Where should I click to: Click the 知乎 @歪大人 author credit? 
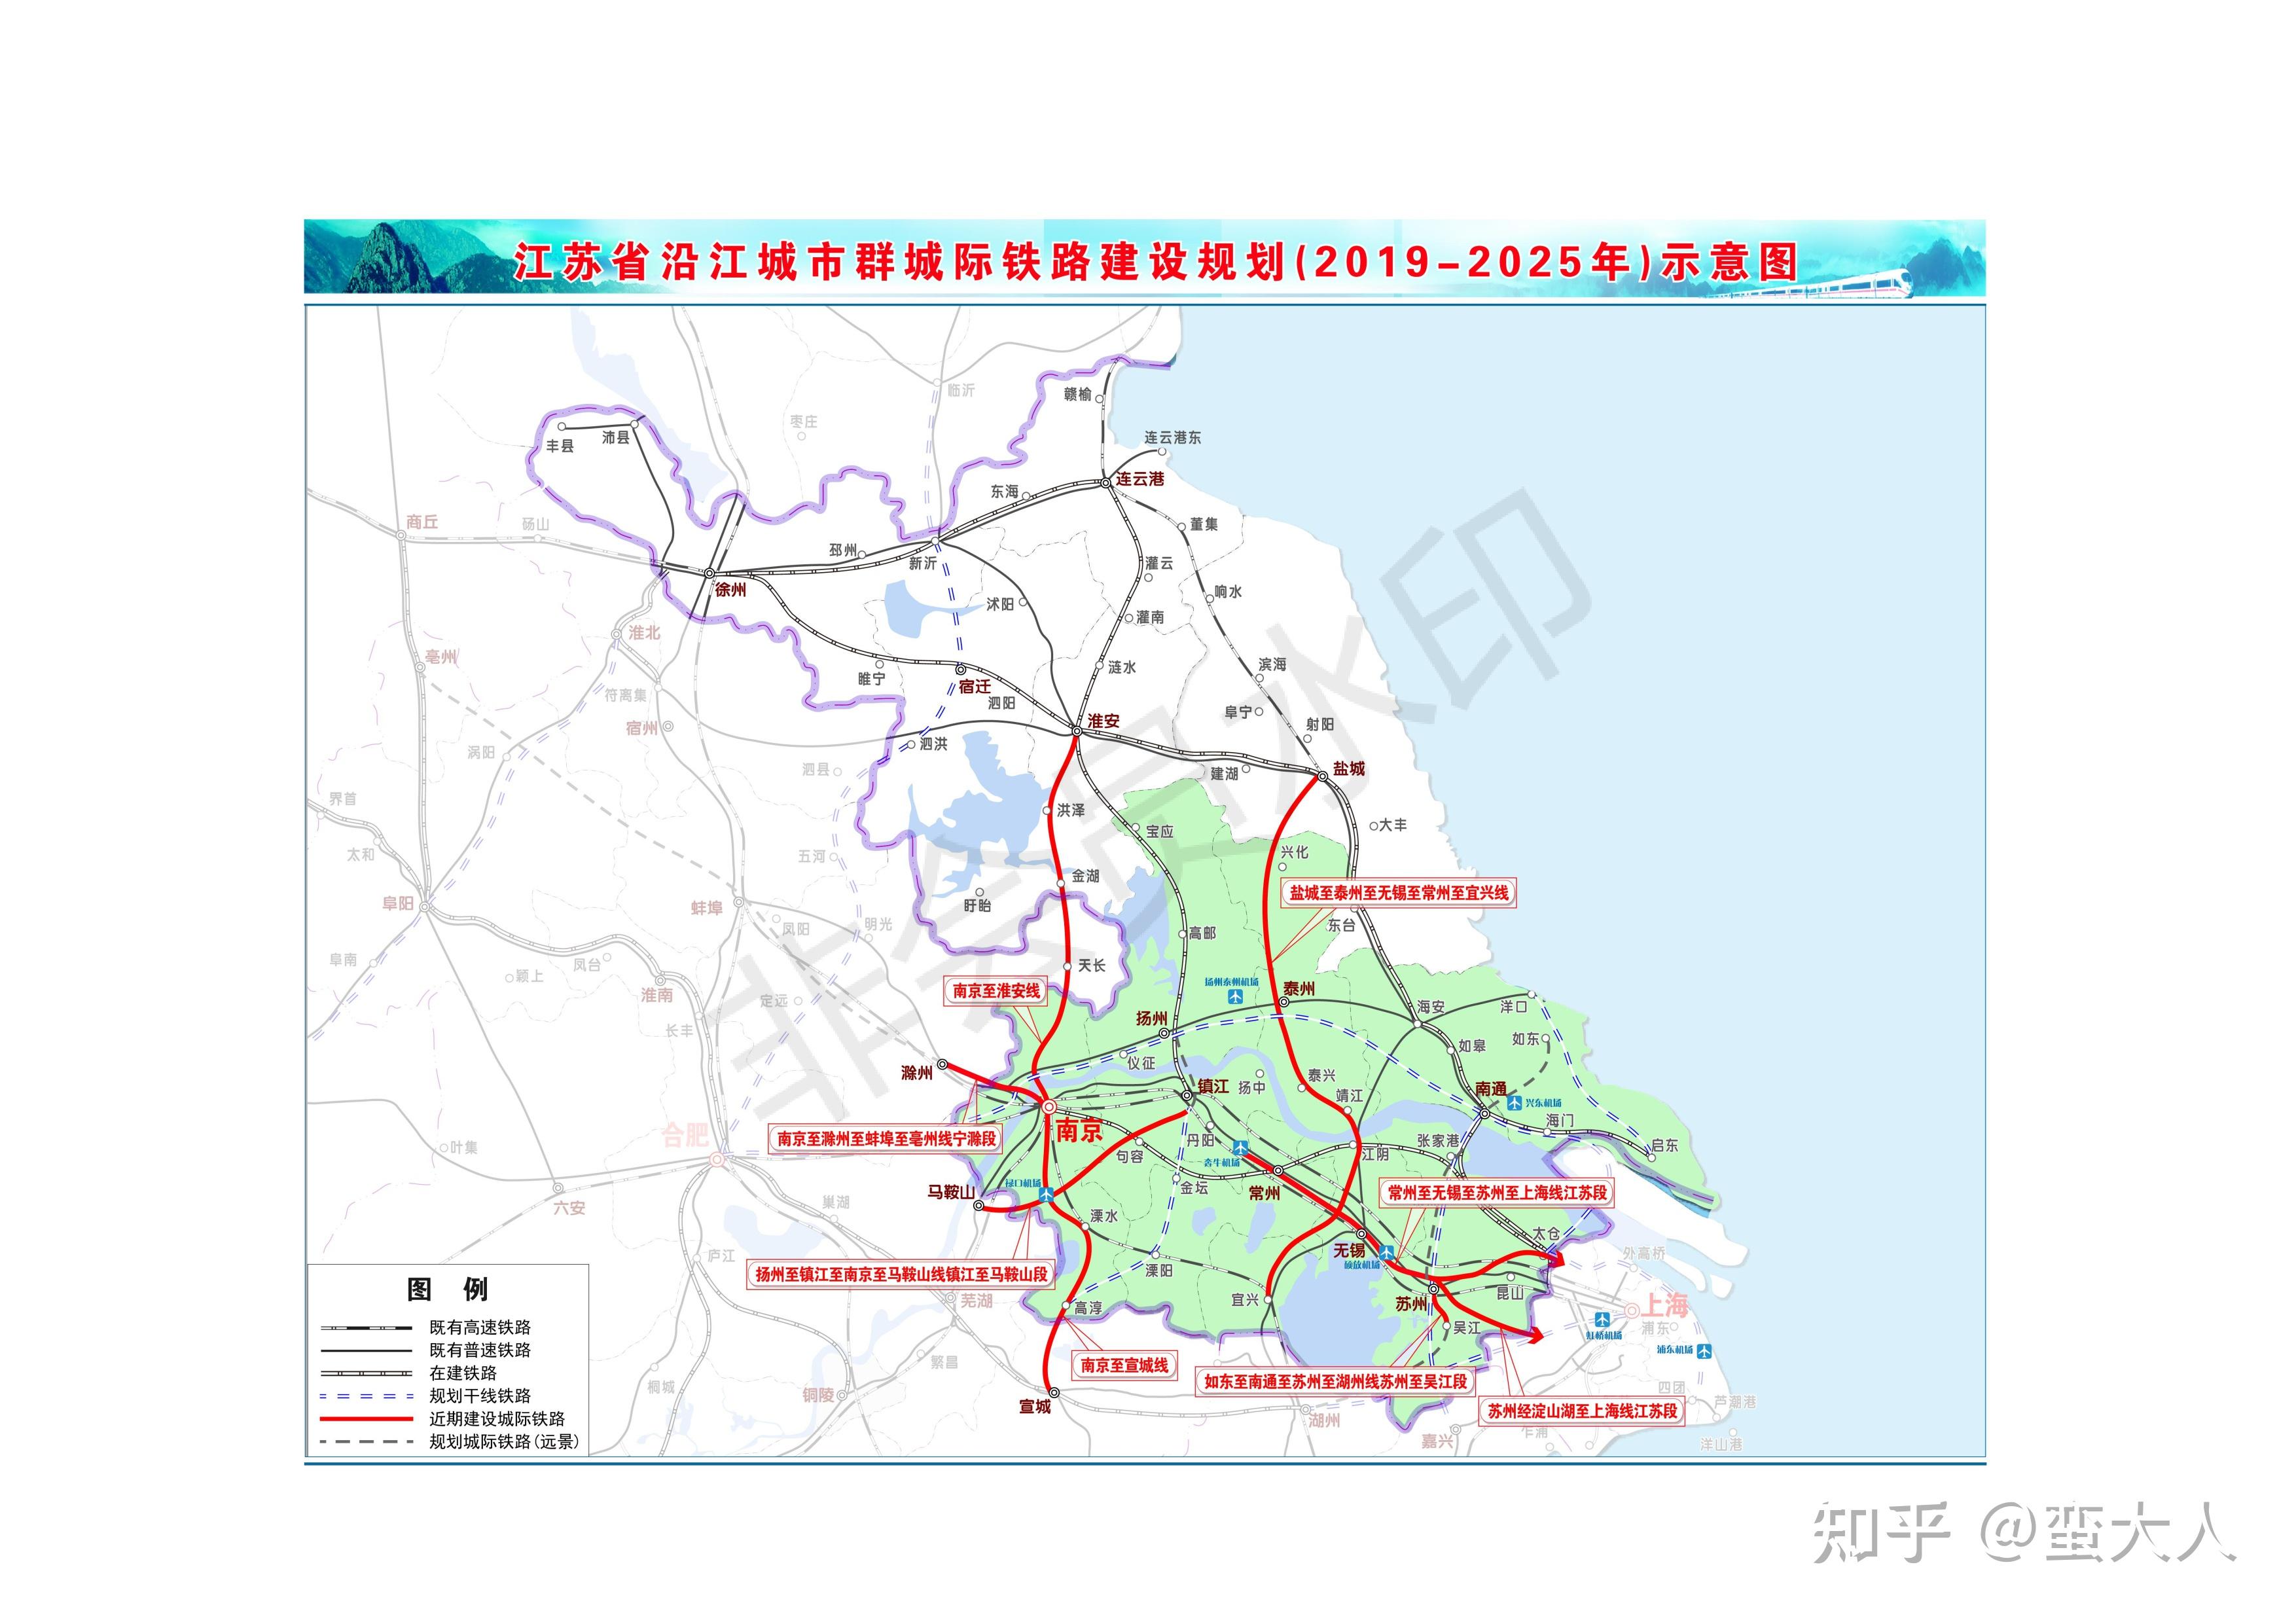click(2024, 1532)
